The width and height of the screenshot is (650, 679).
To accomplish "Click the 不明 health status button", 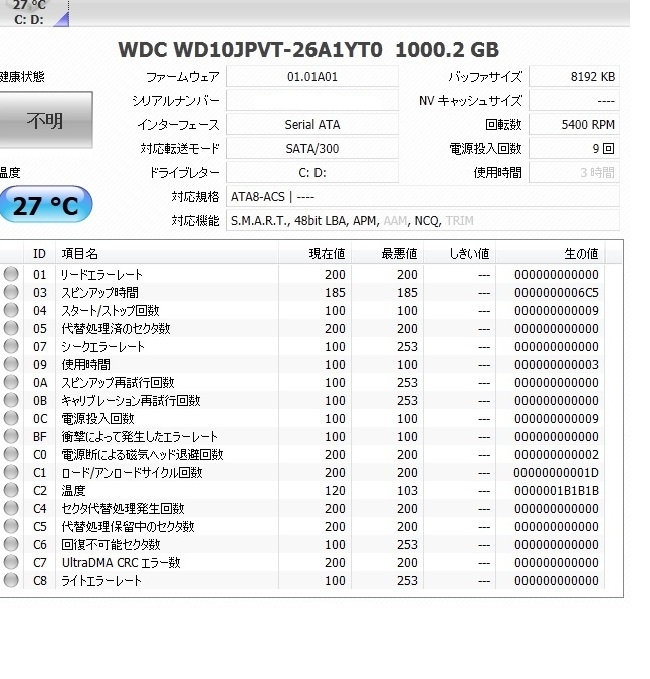I will [x=45, y=120].
